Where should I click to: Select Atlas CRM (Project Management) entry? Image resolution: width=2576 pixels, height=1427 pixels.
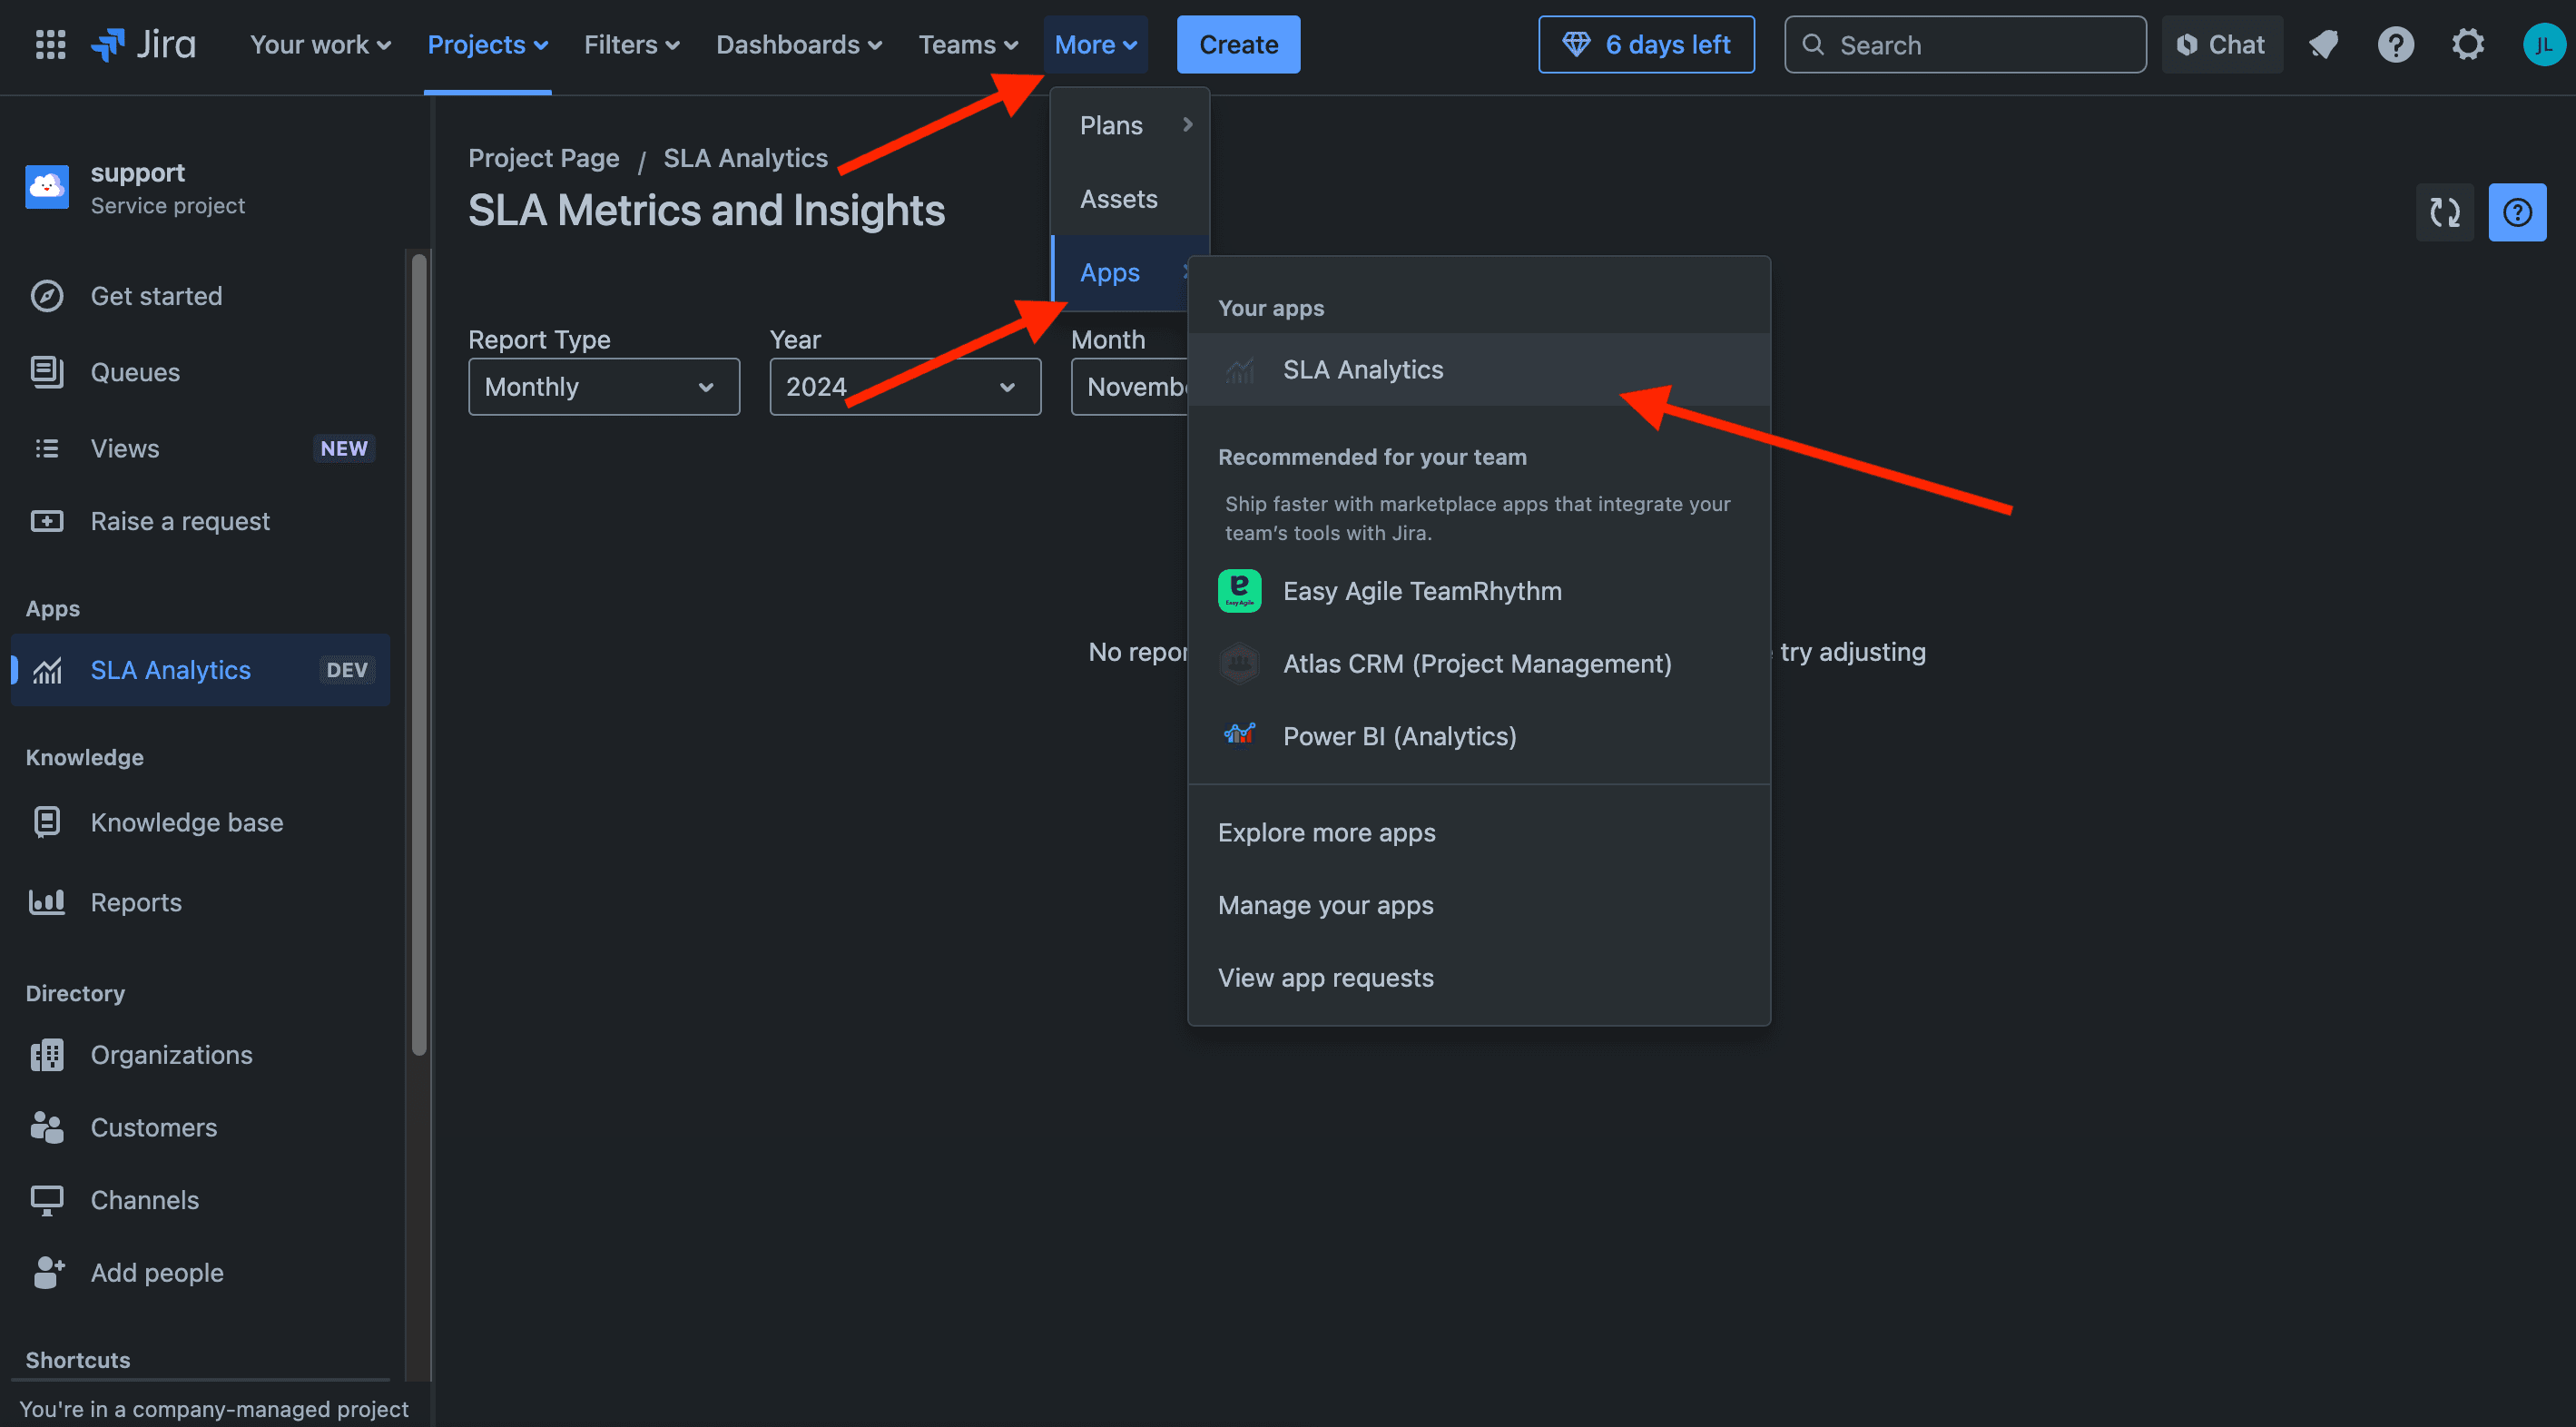coord(1479,664)
